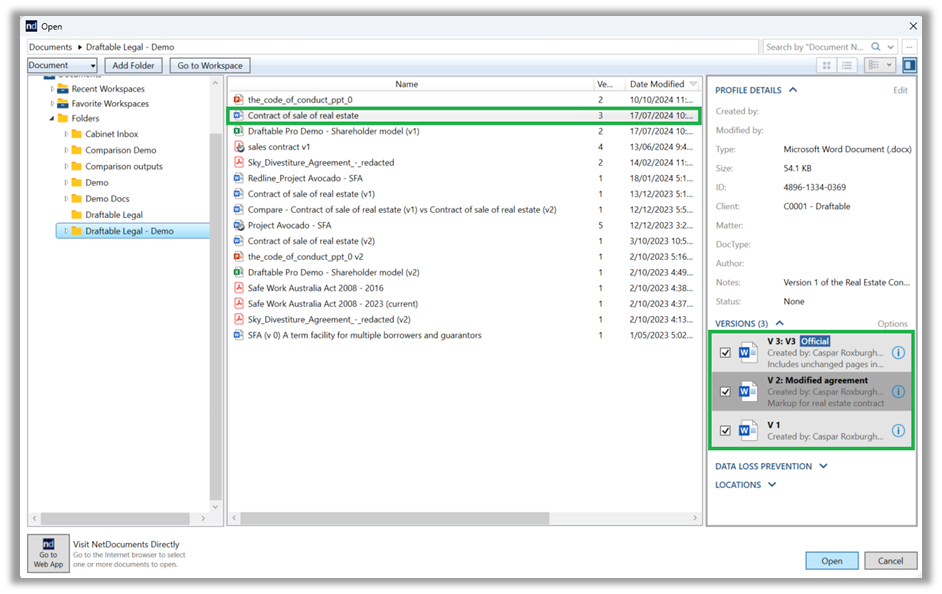Screen dimensions: 942x594
Task: Select Sky_Divestiture_Agreement_-_redacted (v2) file name
Action: [329, 320]
